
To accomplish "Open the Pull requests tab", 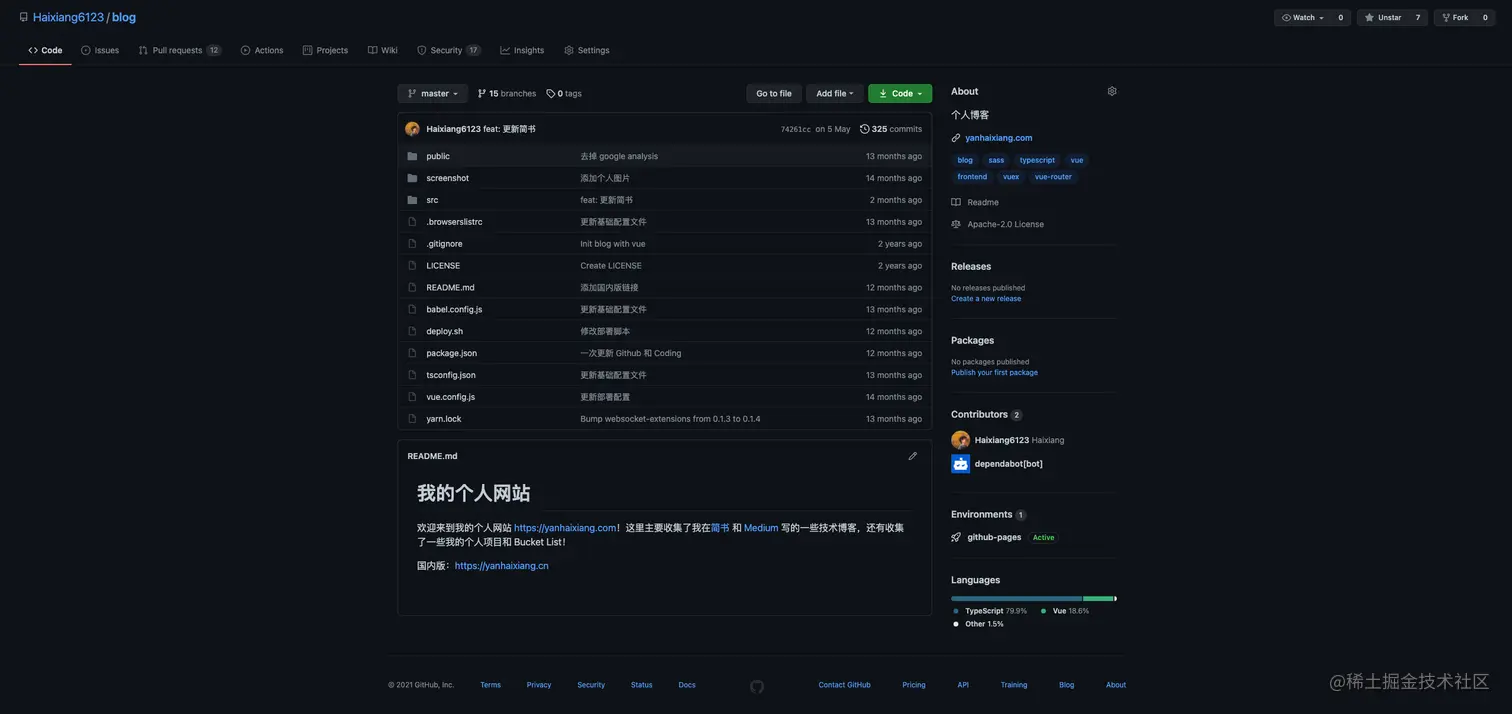I will pyautogui.click(x=179, y=50).
